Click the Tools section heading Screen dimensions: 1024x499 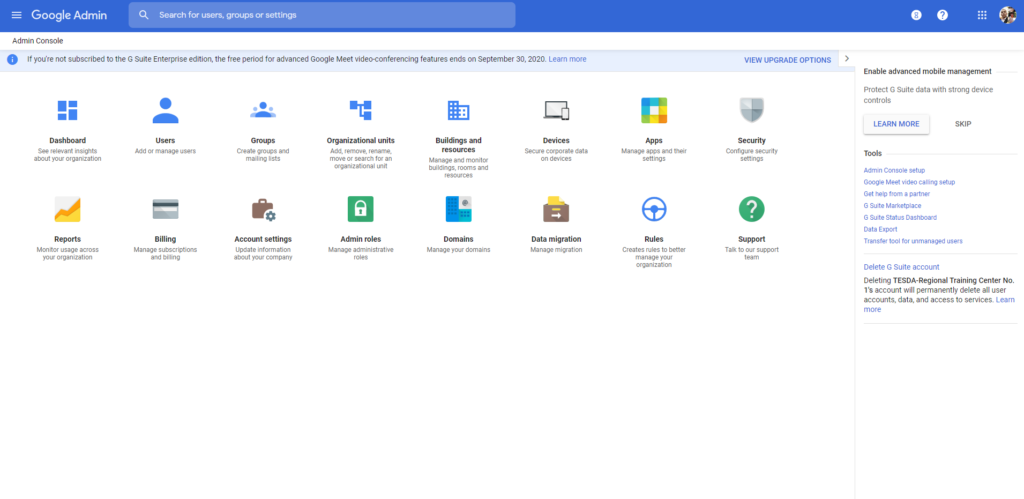872,153
